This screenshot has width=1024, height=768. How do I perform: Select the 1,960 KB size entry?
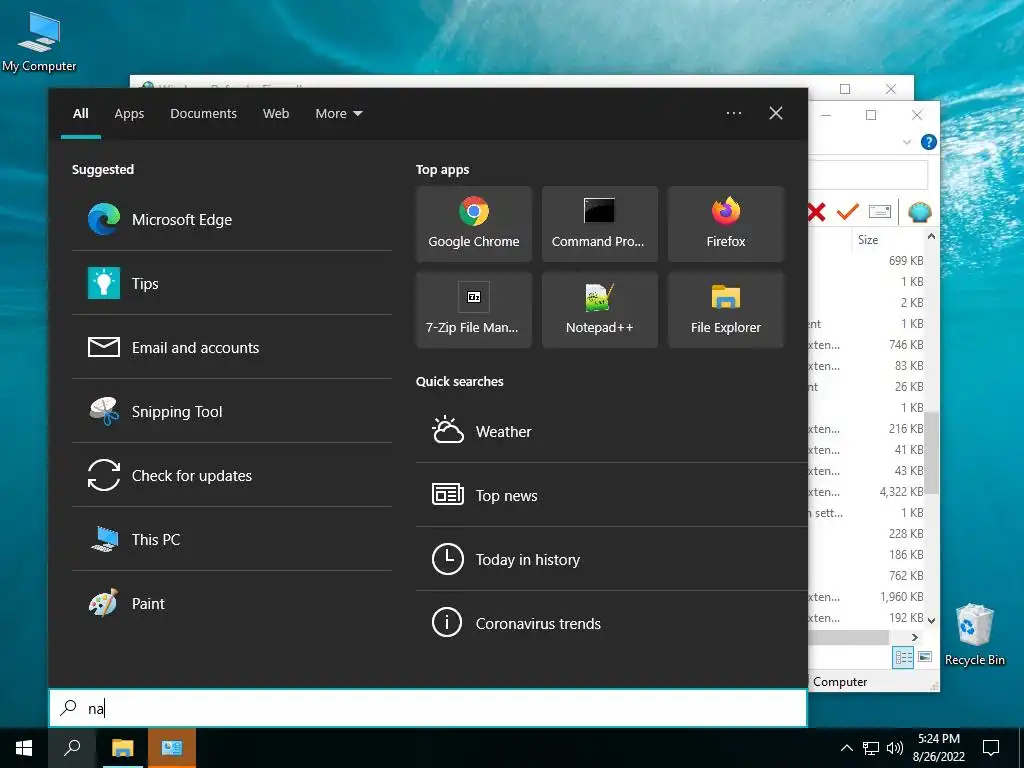(x=901, y=597)
